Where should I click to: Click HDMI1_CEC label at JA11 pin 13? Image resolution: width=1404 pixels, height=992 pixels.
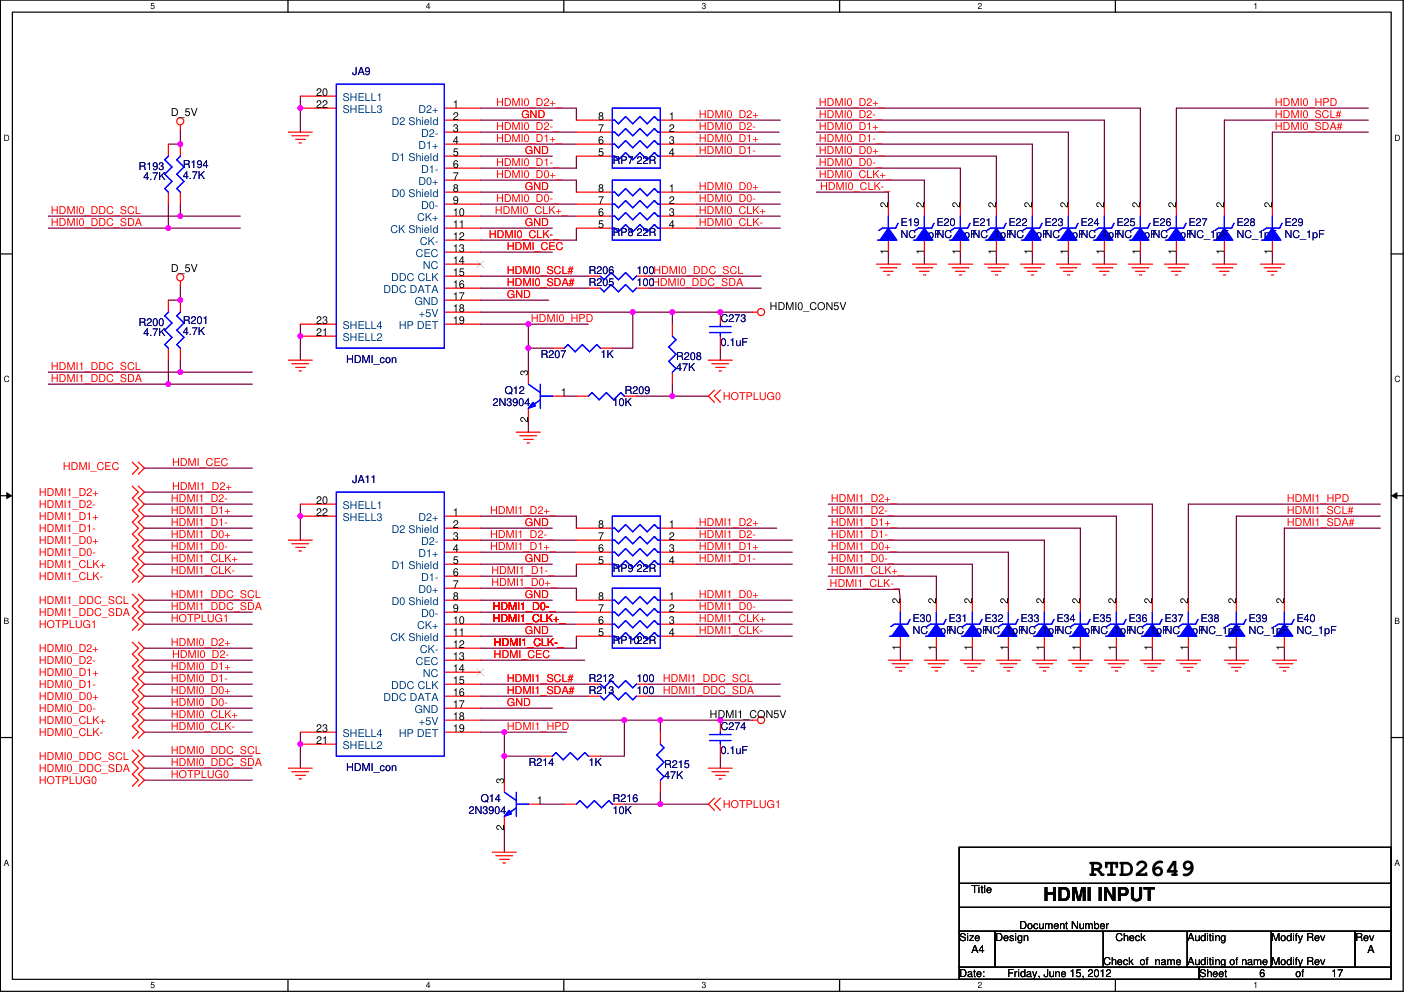coord(521,654)
